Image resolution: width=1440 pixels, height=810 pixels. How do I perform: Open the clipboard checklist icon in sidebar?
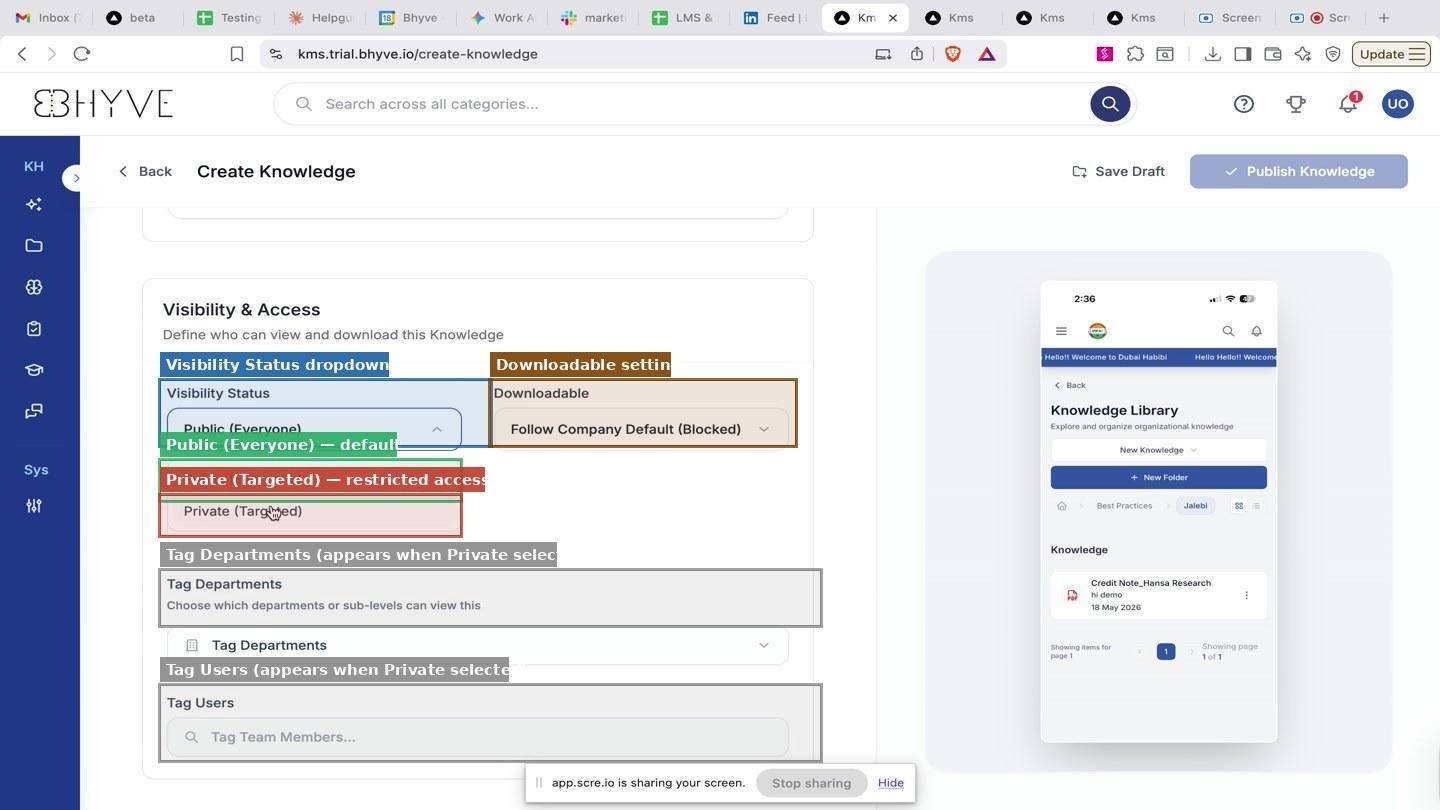pyautogui.click(x=34, y=329)
